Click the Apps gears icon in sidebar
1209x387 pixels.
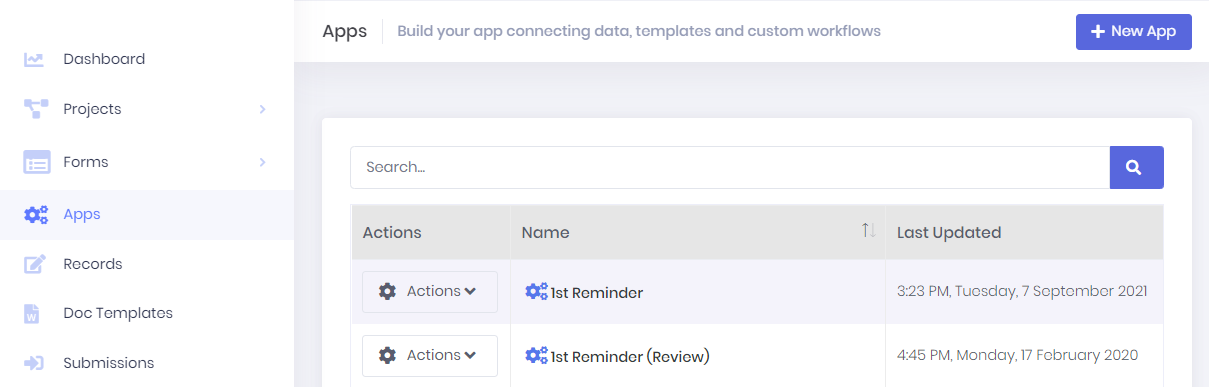(36, 214)
